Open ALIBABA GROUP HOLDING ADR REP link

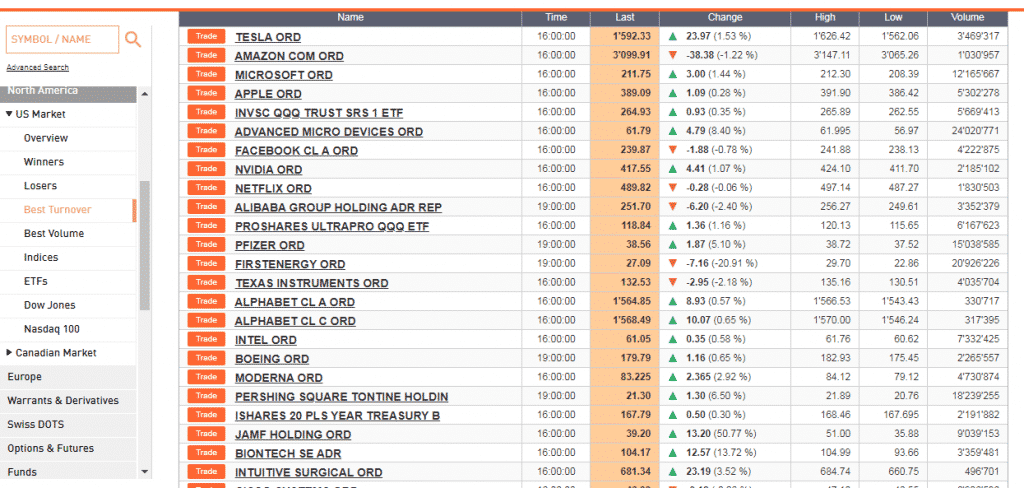pos(338,208)
